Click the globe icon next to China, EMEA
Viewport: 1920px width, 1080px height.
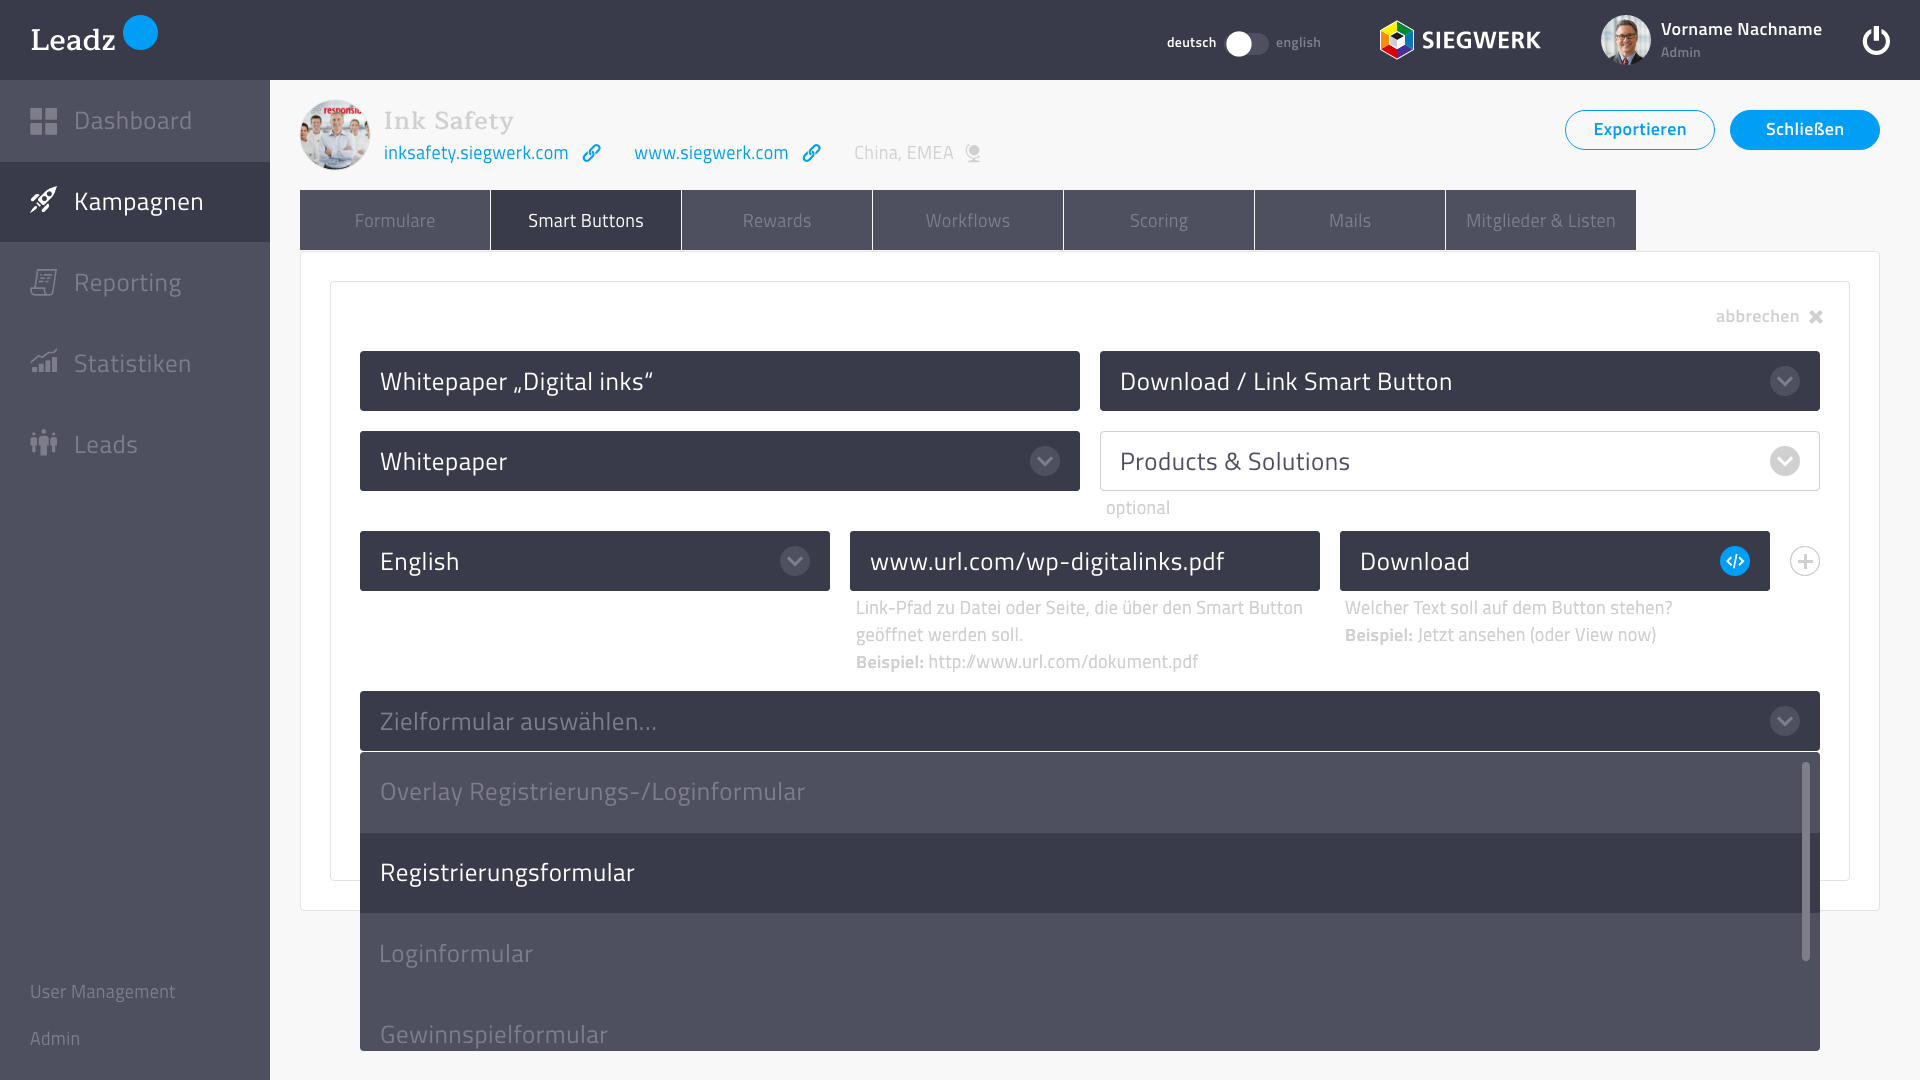tap(973, 153)
